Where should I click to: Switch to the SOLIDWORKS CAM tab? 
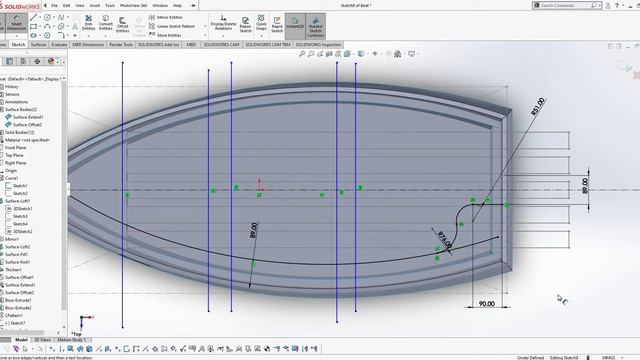221,44
